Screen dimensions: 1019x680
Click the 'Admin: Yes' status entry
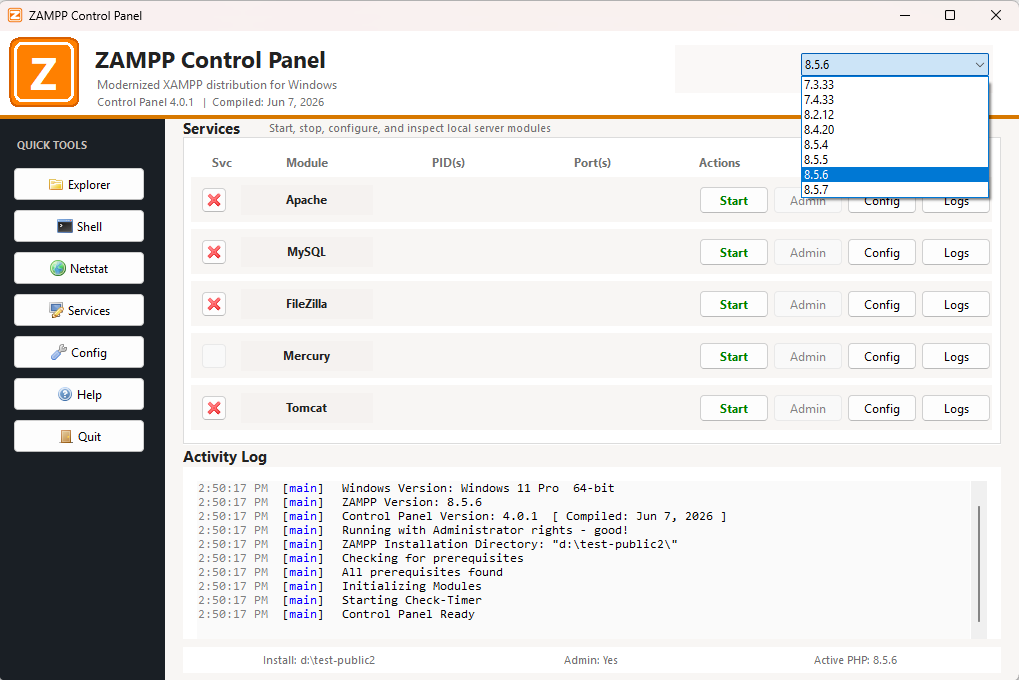[x=591, y=660]
